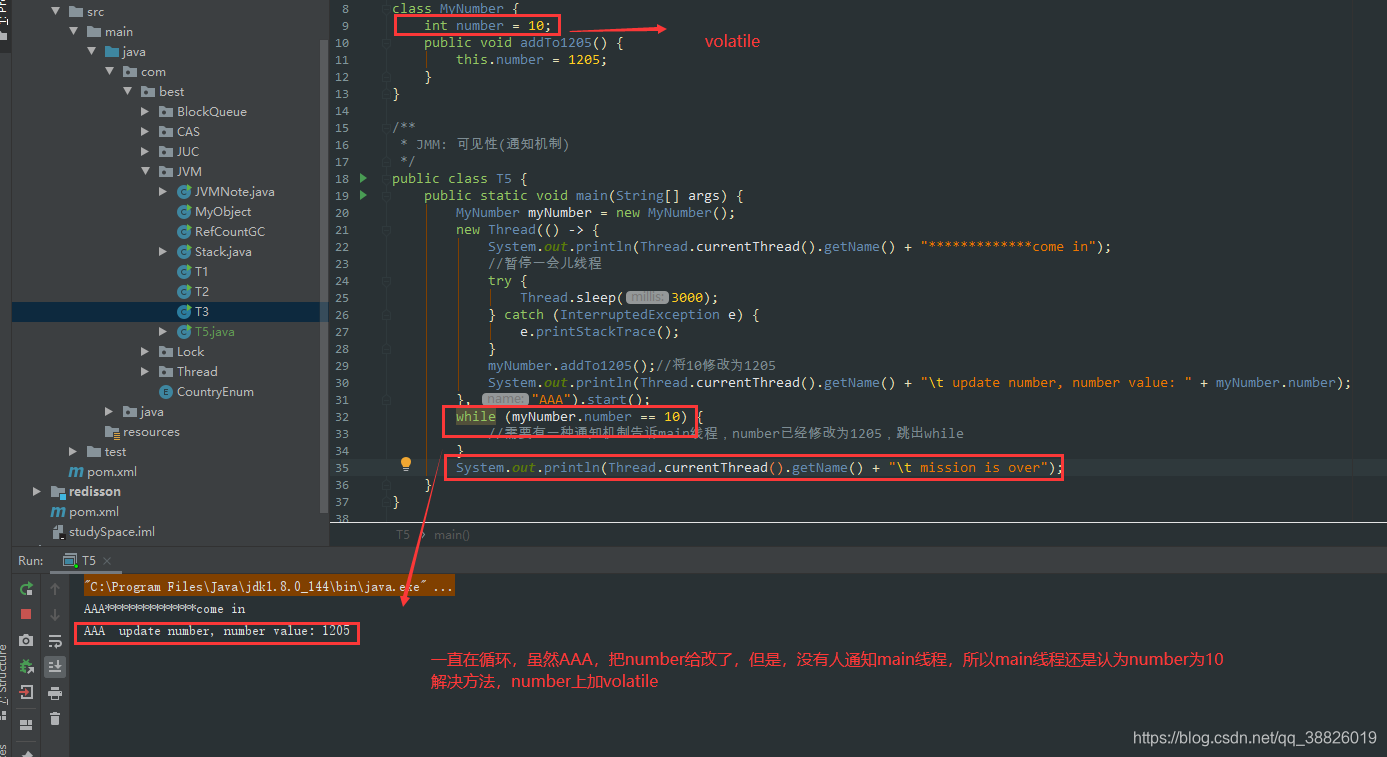1387x757 pixels.
Task: Toggle soft-wrap in the console
Action: click(x=55, y=642)
